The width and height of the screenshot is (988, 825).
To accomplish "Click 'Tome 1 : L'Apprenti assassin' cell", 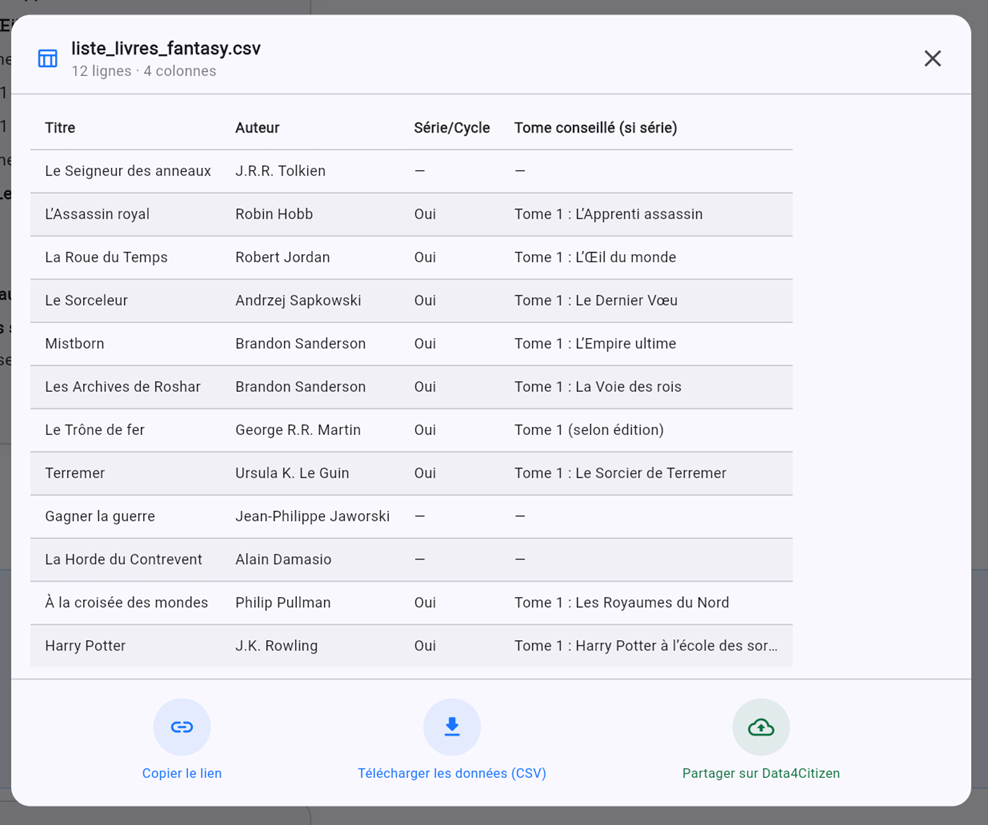I will pos(608,214).
